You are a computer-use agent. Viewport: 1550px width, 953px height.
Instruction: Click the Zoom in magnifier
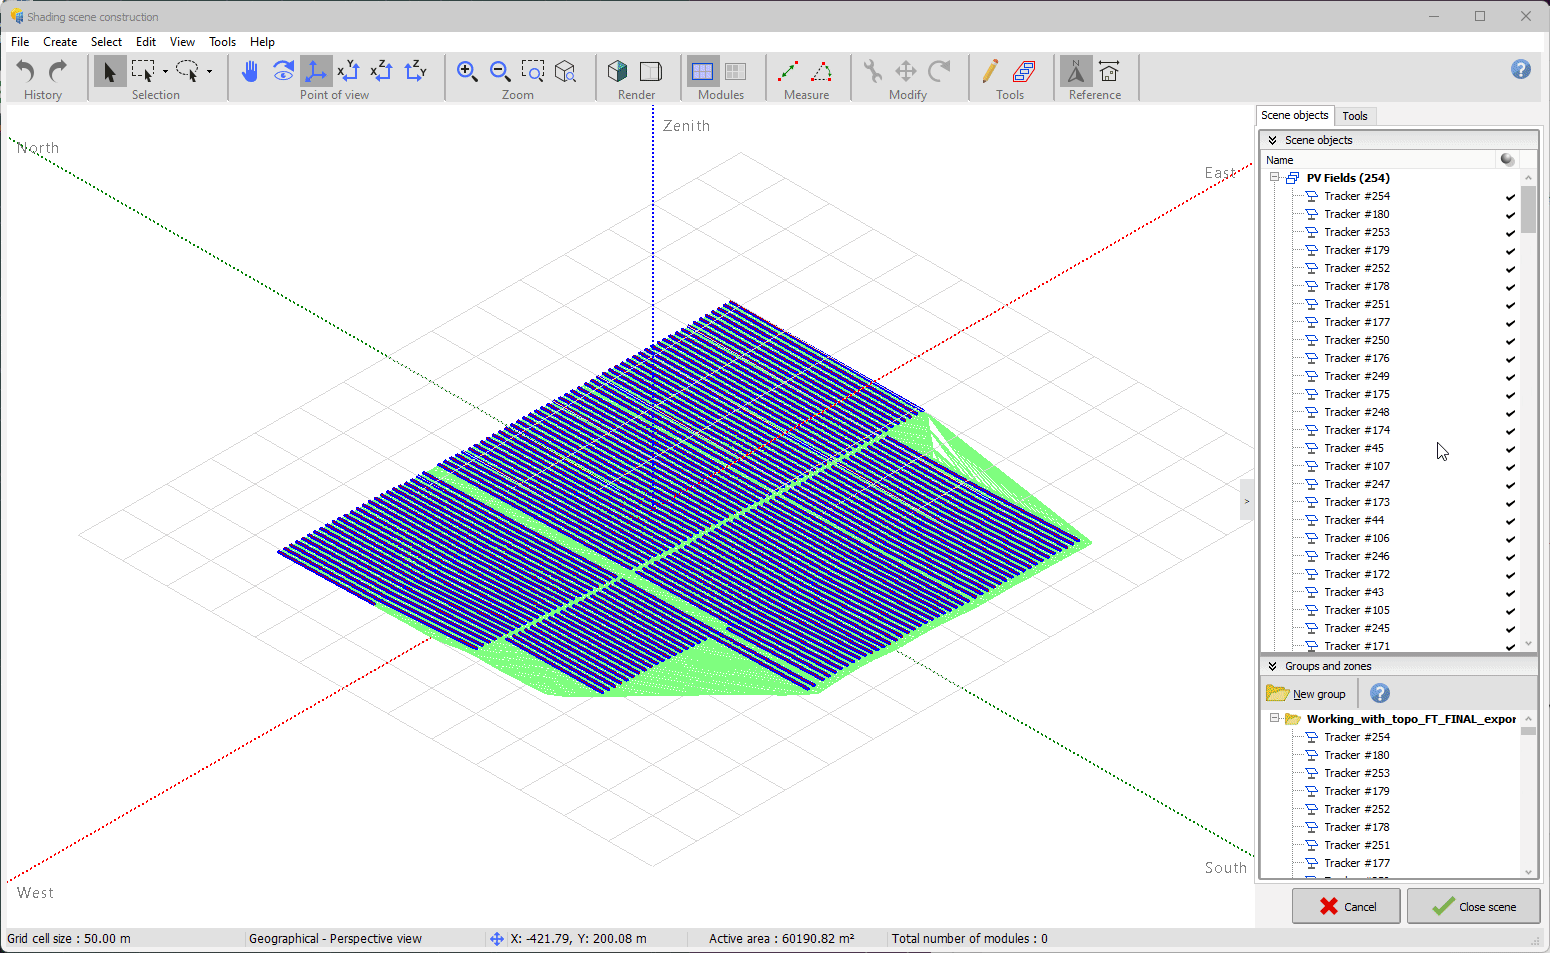467,71
